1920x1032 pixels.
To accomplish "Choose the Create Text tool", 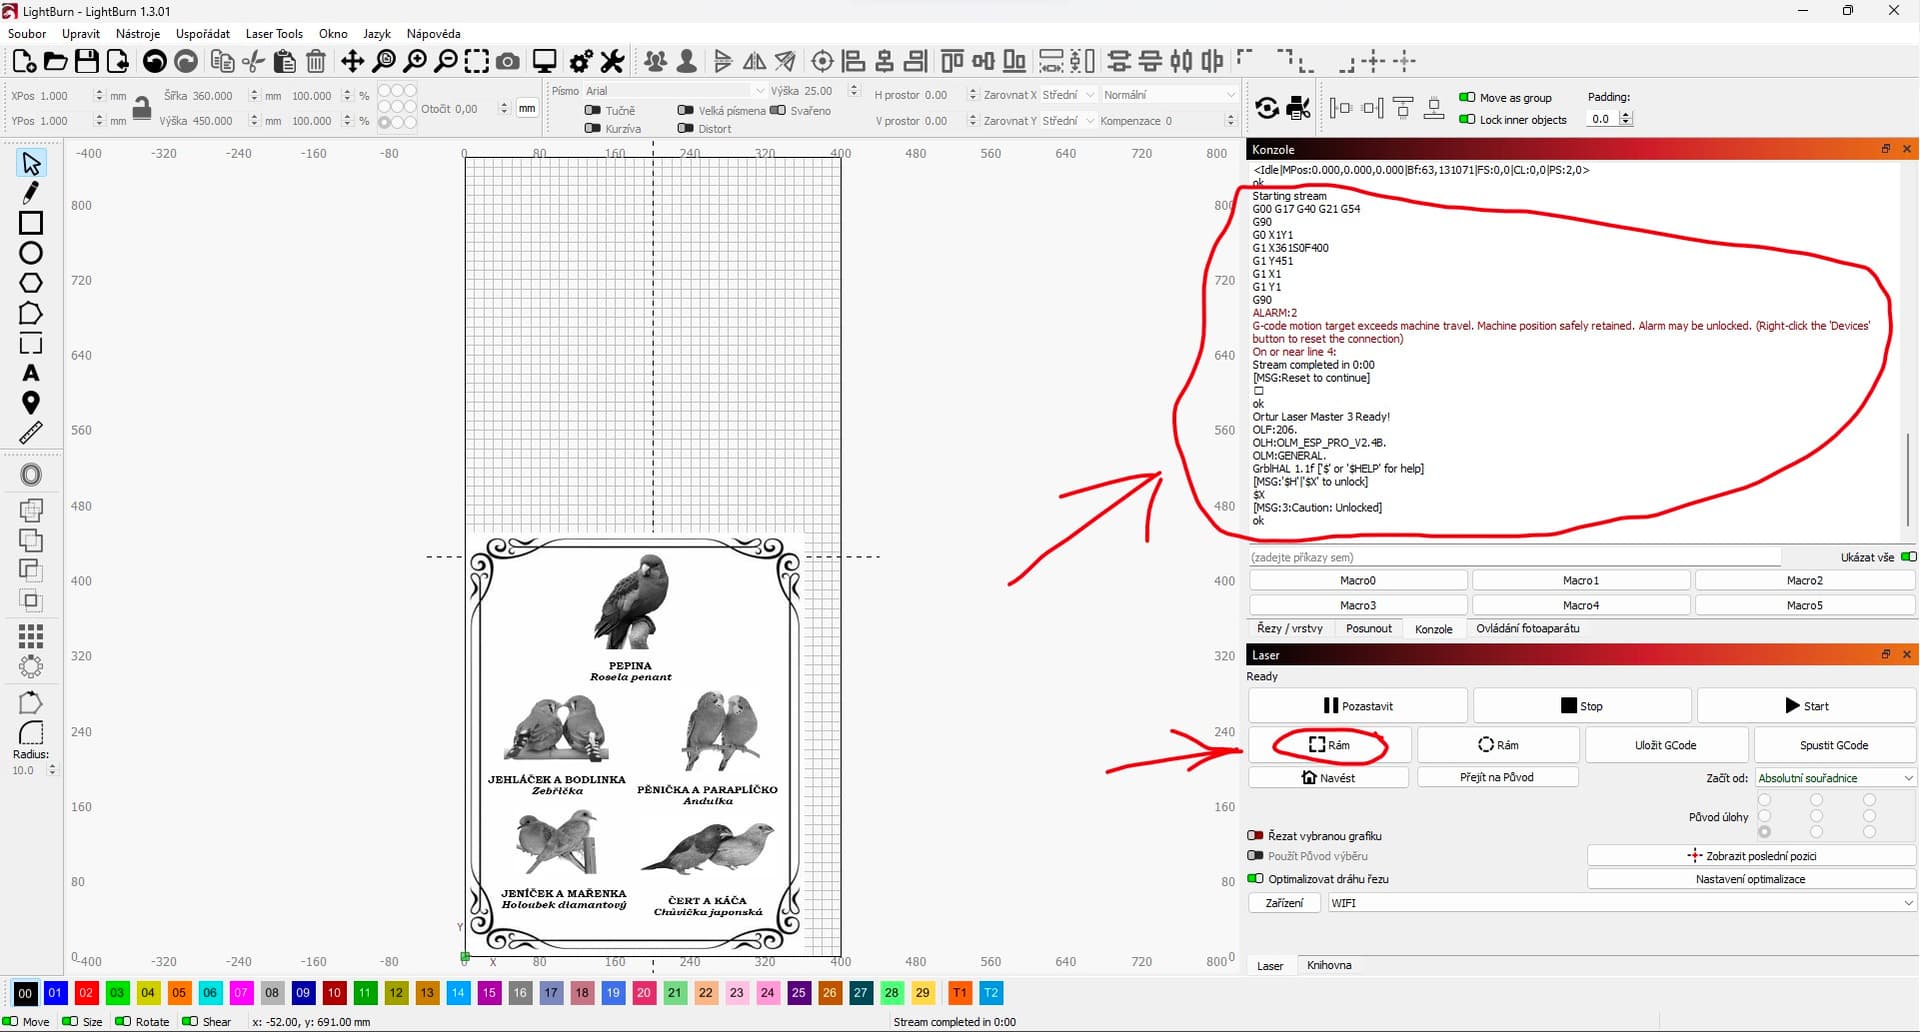I will [31, 373].
